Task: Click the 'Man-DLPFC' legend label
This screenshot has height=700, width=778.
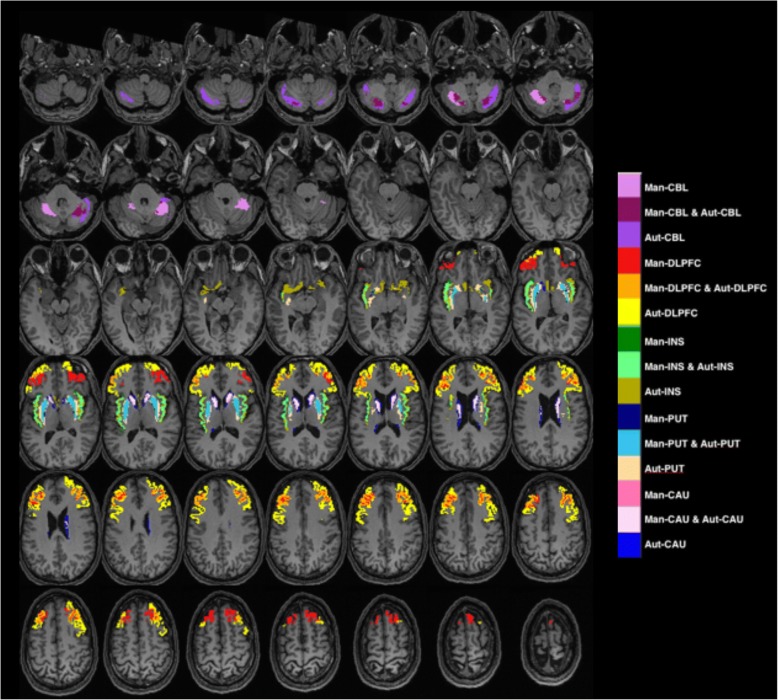Action: [x=672, y=263]
